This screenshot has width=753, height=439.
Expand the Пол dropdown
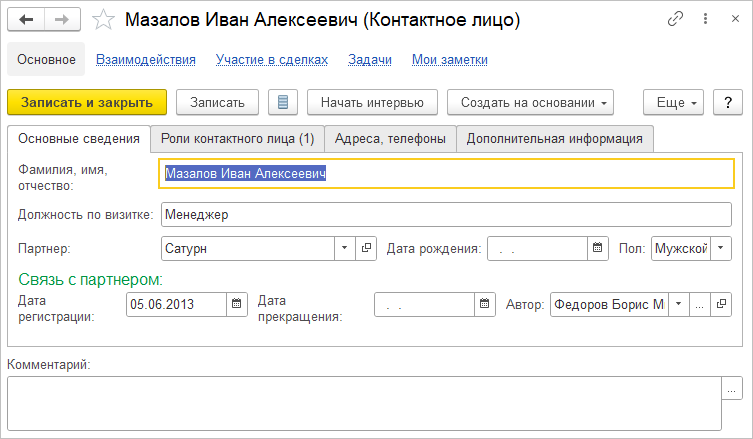pos(722,248)
